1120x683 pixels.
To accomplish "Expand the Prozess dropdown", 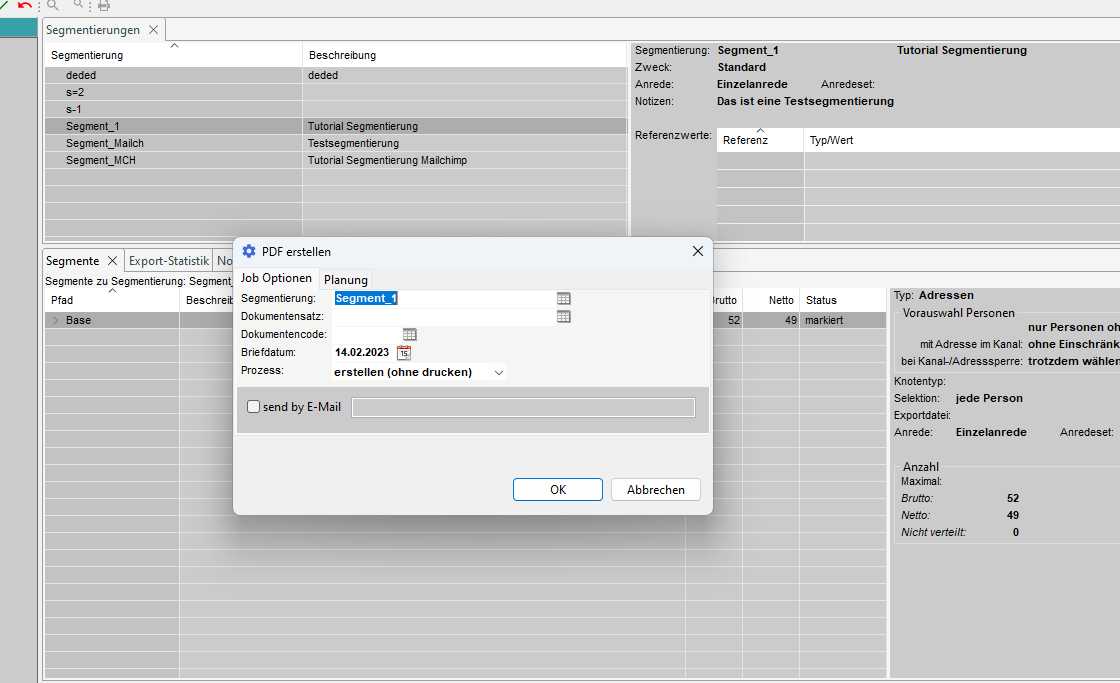I will (x=498, y=372).
